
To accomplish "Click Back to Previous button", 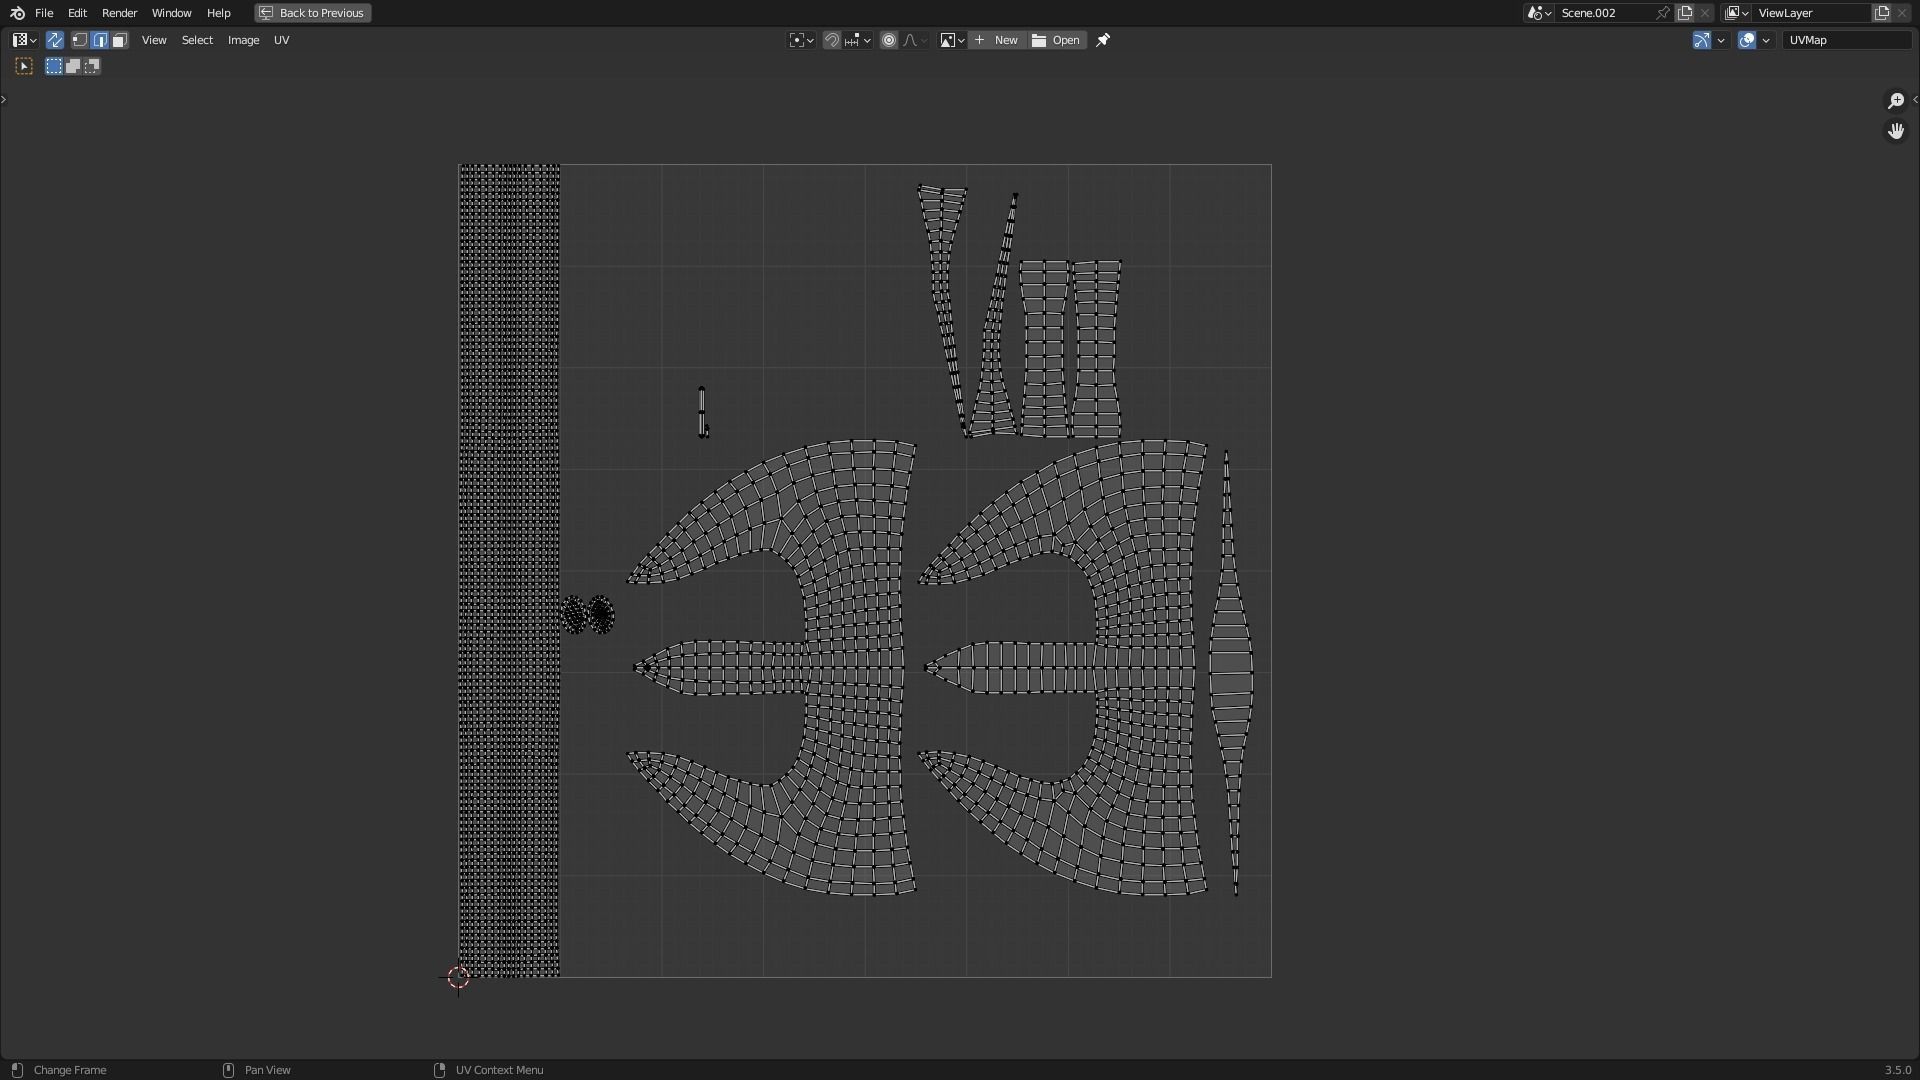I will point(312,13).
